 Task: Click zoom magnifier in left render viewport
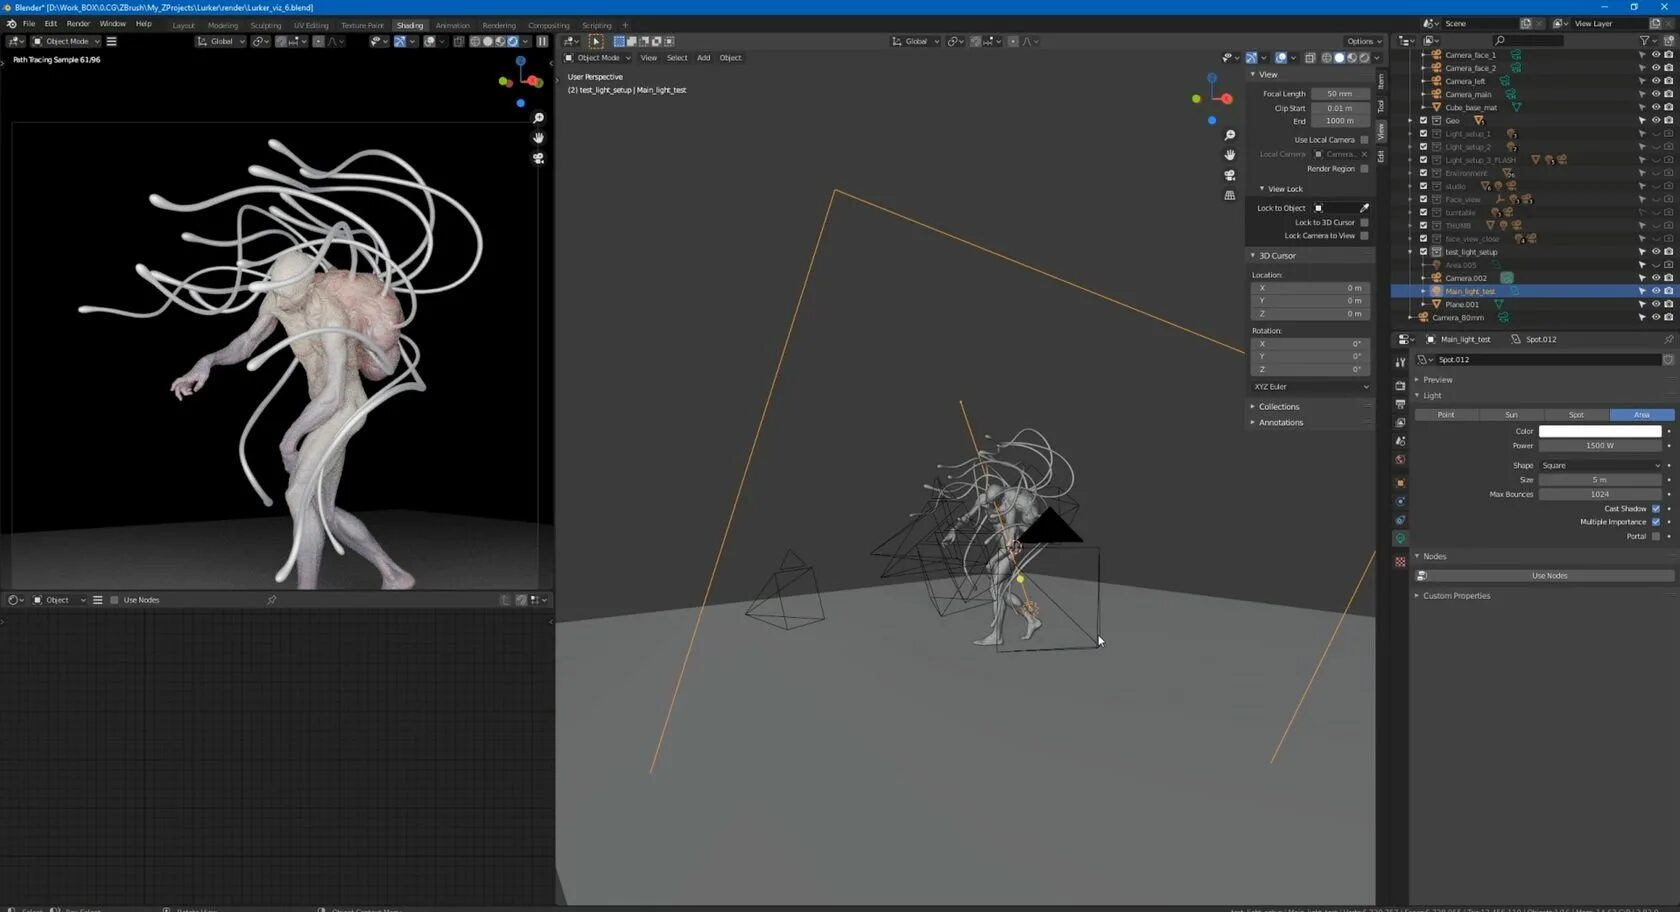(x=538, y=118)
